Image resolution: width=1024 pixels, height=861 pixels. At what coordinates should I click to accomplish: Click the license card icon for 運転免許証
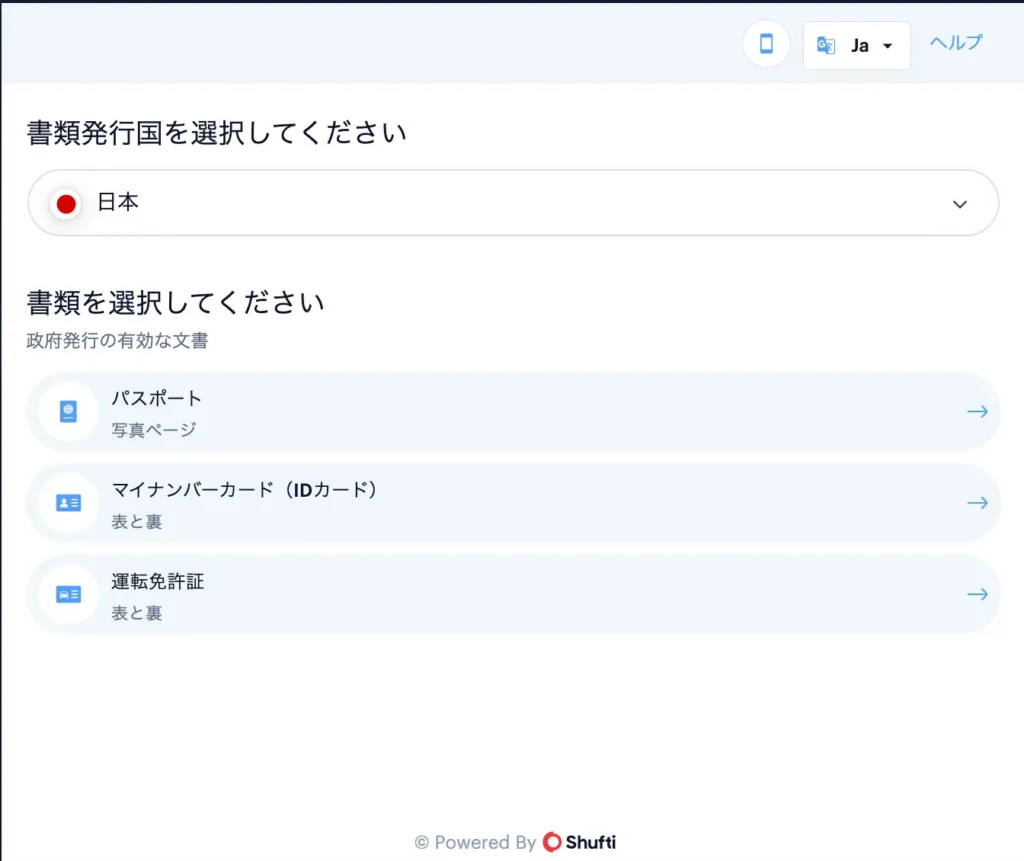pyautogui.click(x=66, y=593)
